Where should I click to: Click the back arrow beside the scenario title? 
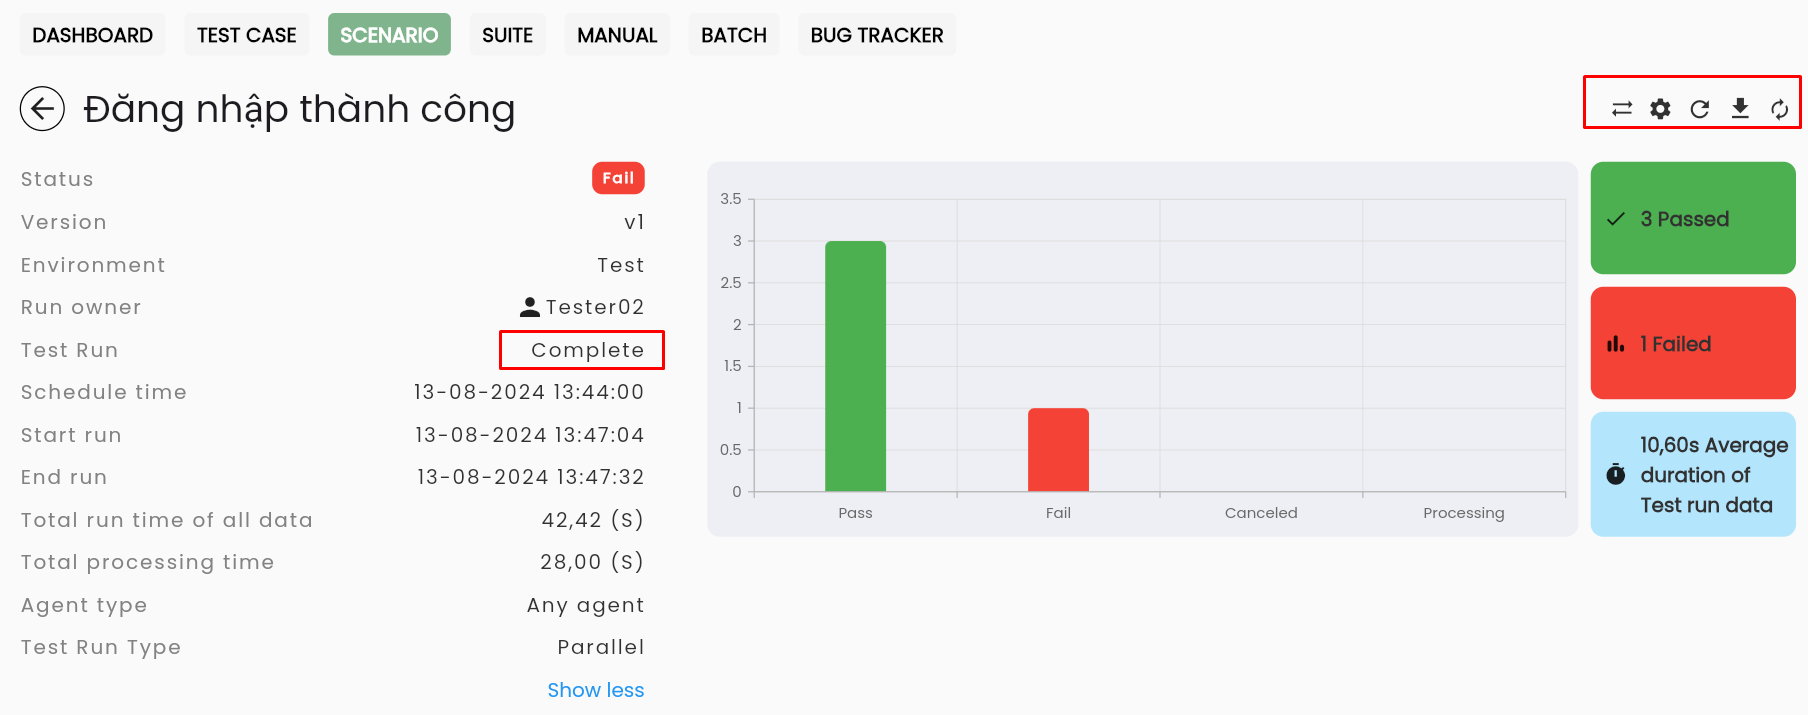point(42,109)
